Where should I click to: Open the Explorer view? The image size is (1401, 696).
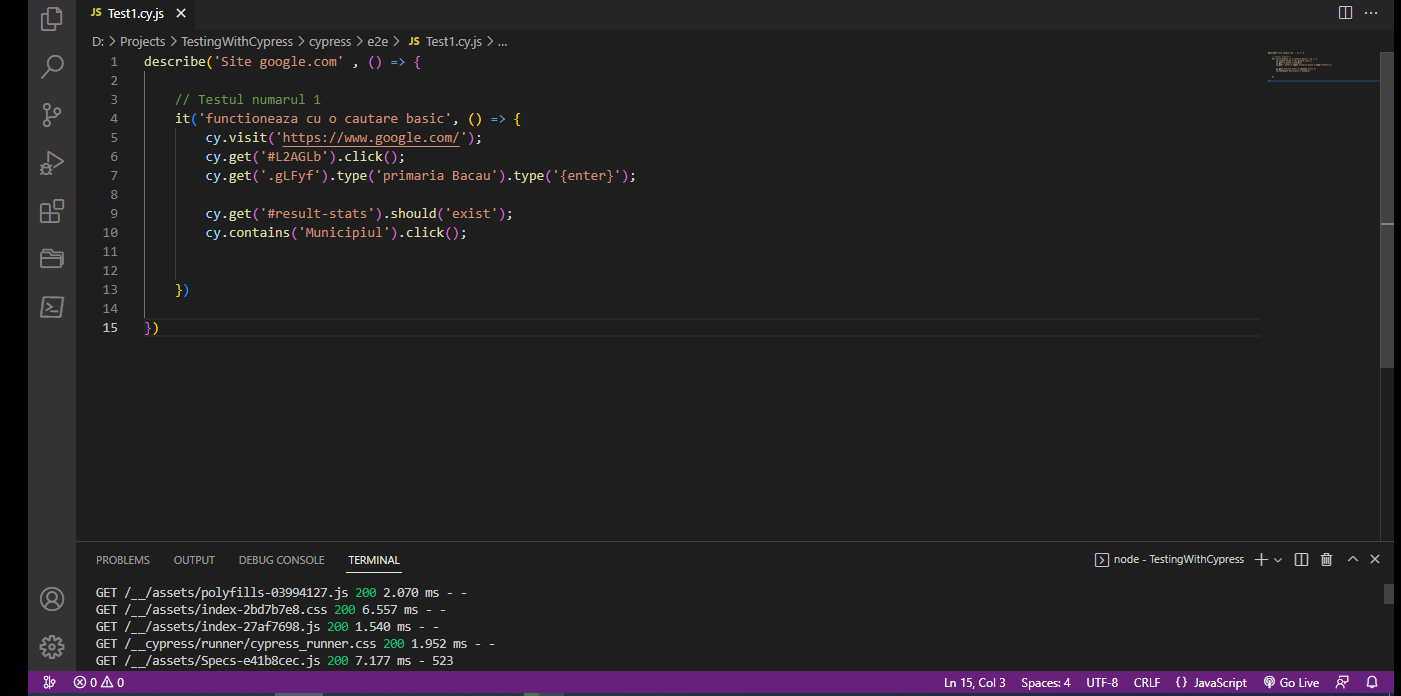[x=51, y=19]
